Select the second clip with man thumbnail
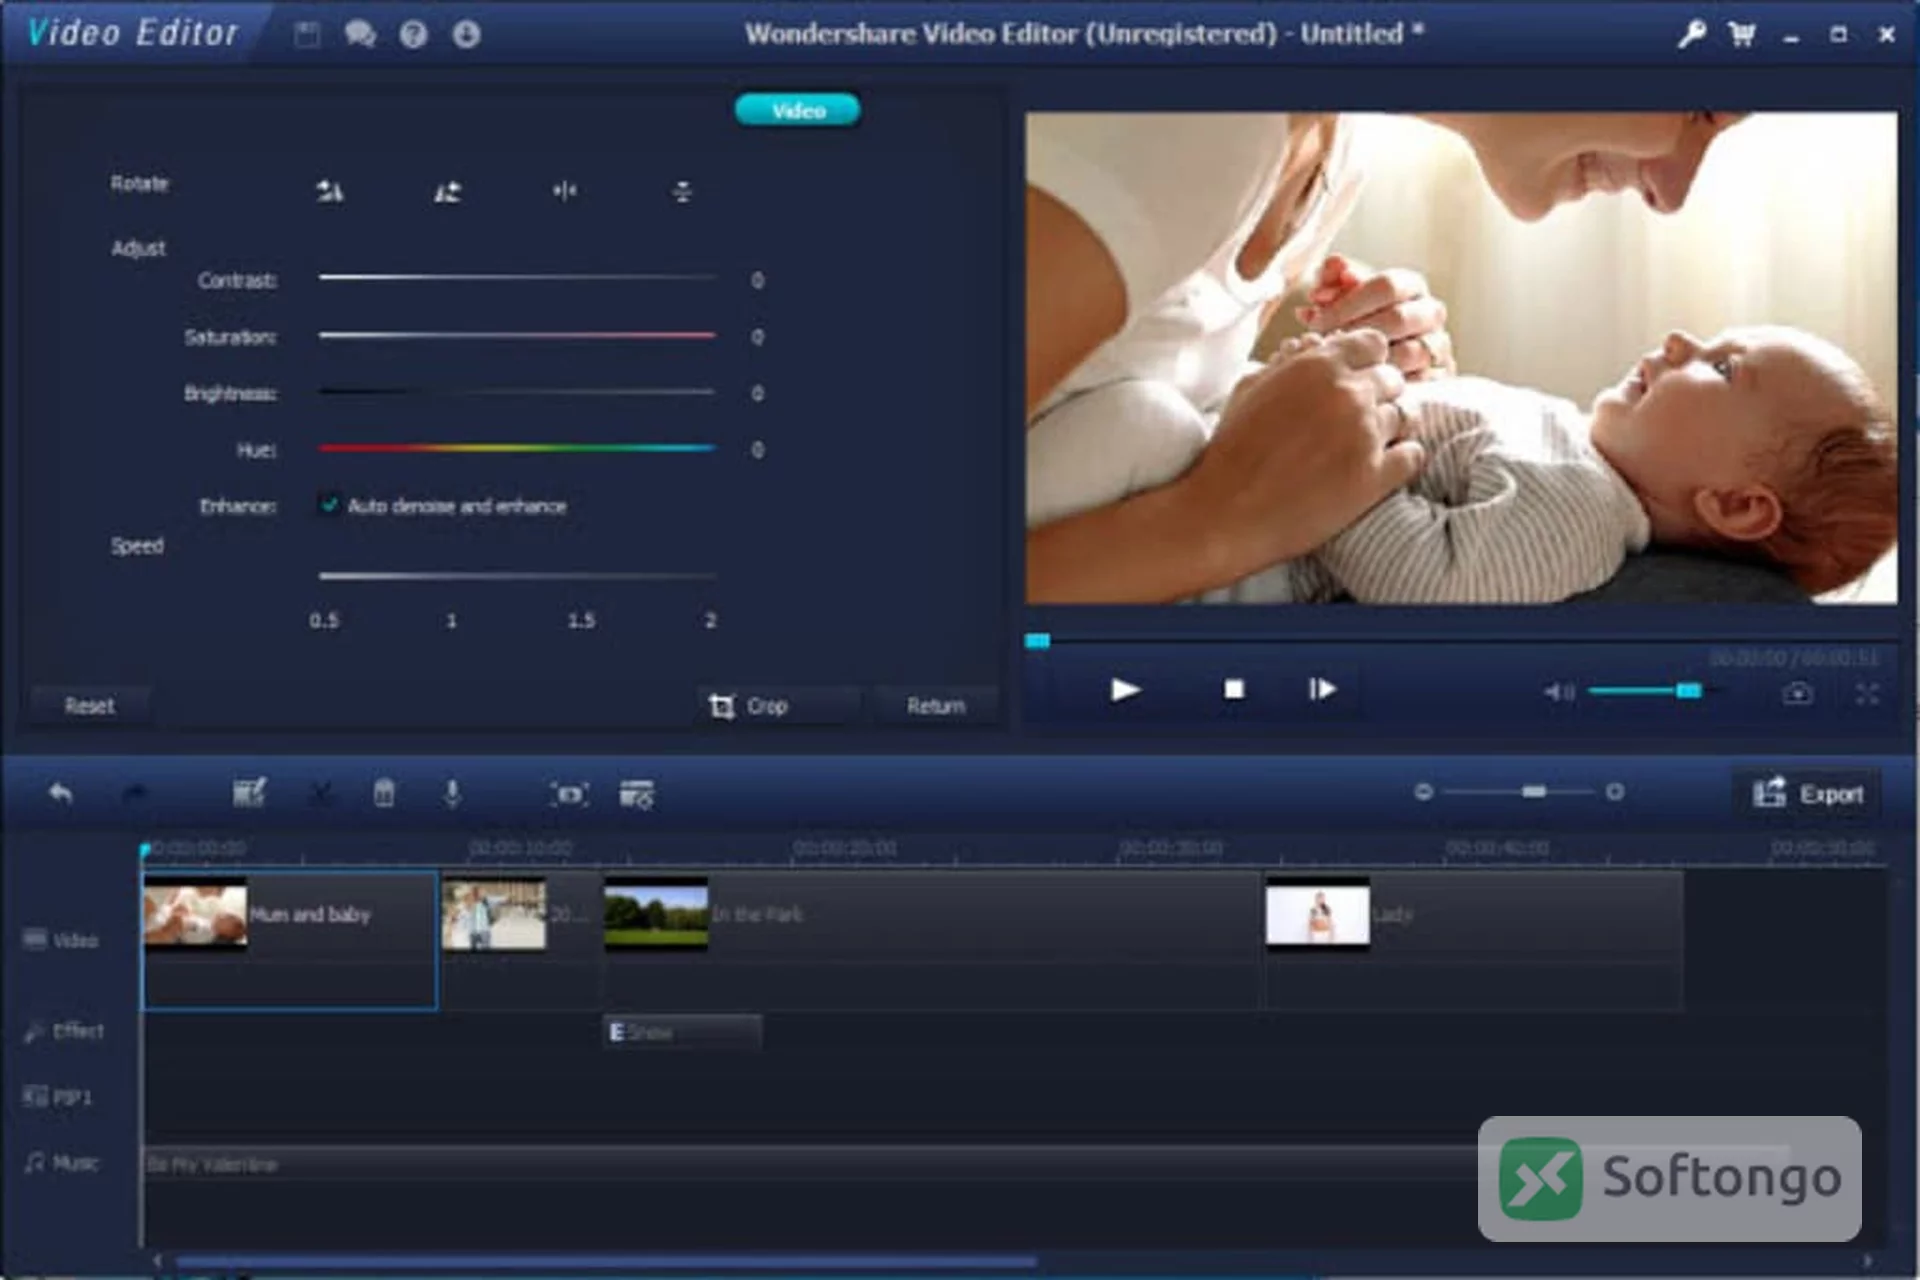The width and height of the screenshot is (1920, 1280). (x=521, y=940)
